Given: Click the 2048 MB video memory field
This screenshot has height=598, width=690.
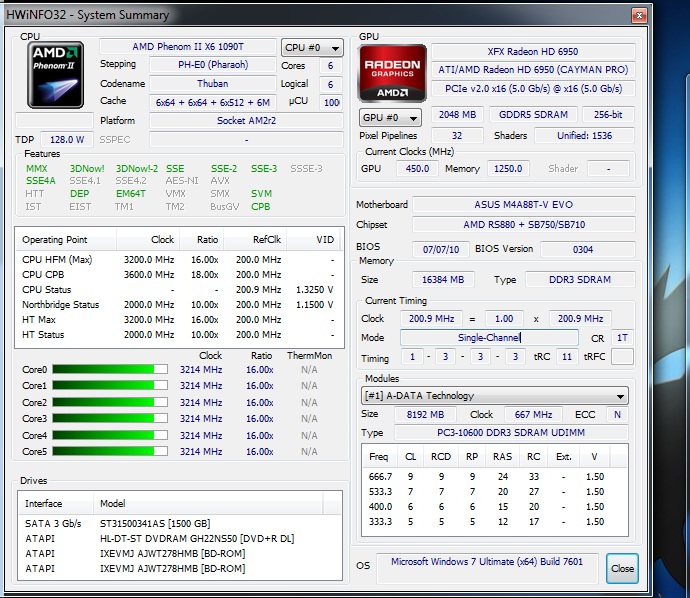Looking at the screenshot, I should (457, 114).
